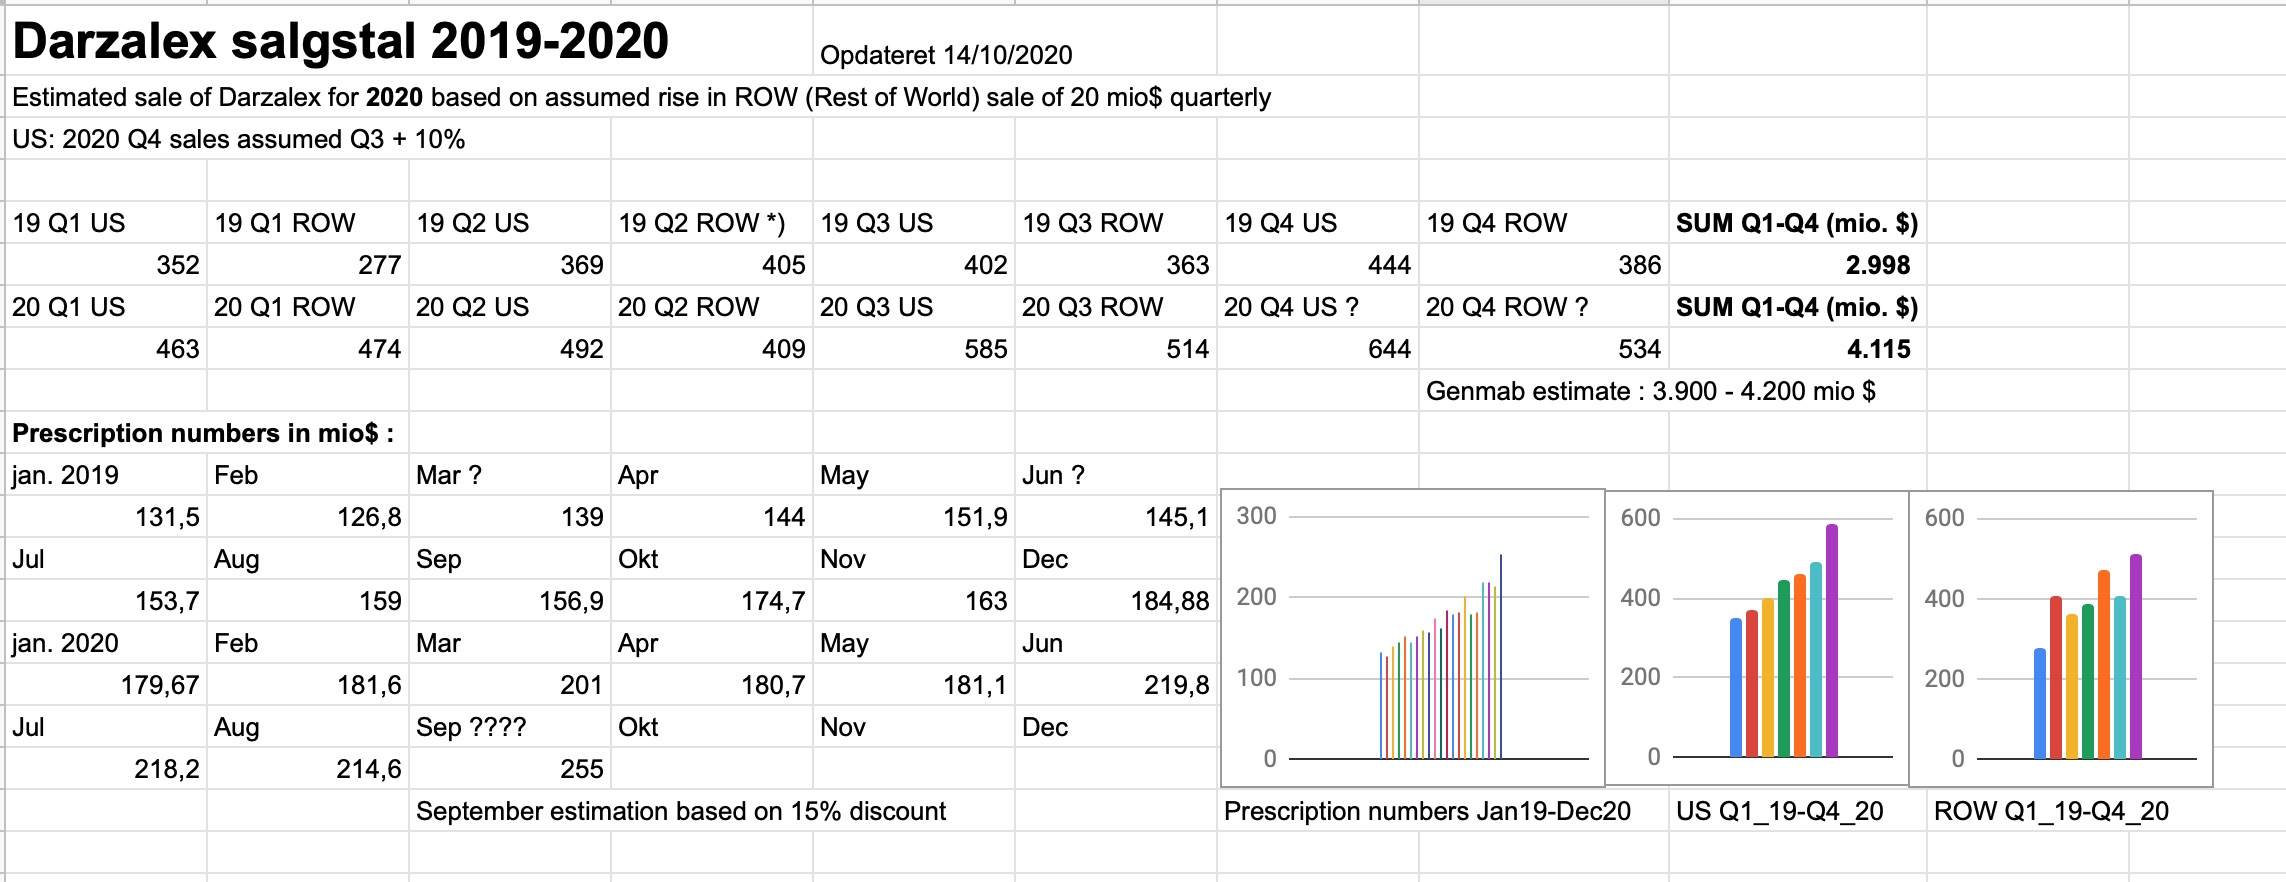
Task: Click the blue bar in ROW chart
Action: [x=2040, y=703]
